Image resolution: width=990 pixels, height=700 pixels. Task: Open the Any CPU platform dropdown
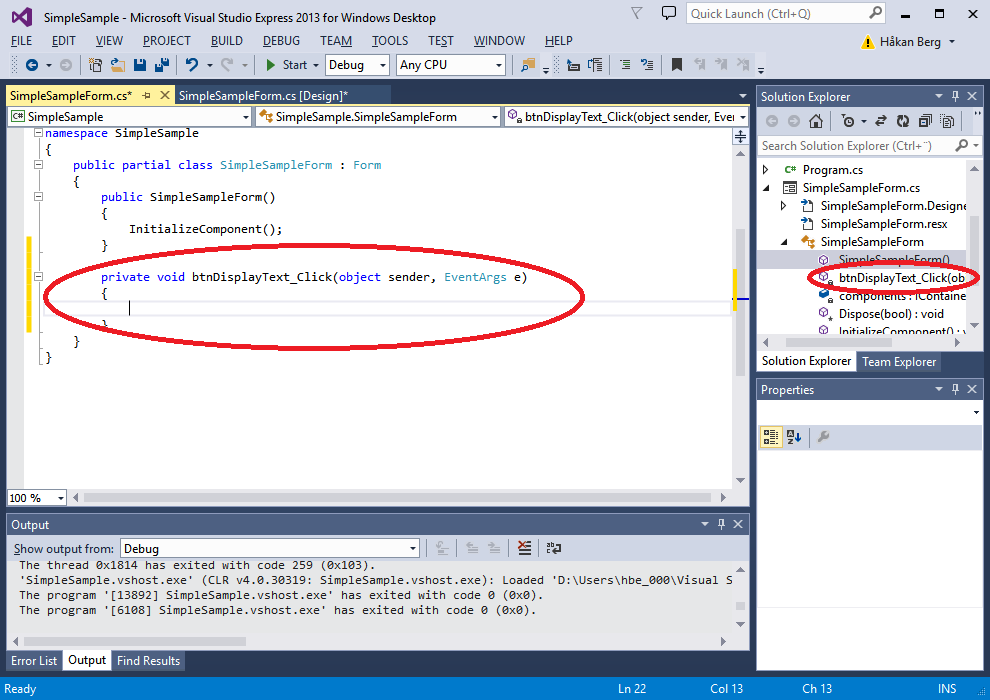(451, 65)
